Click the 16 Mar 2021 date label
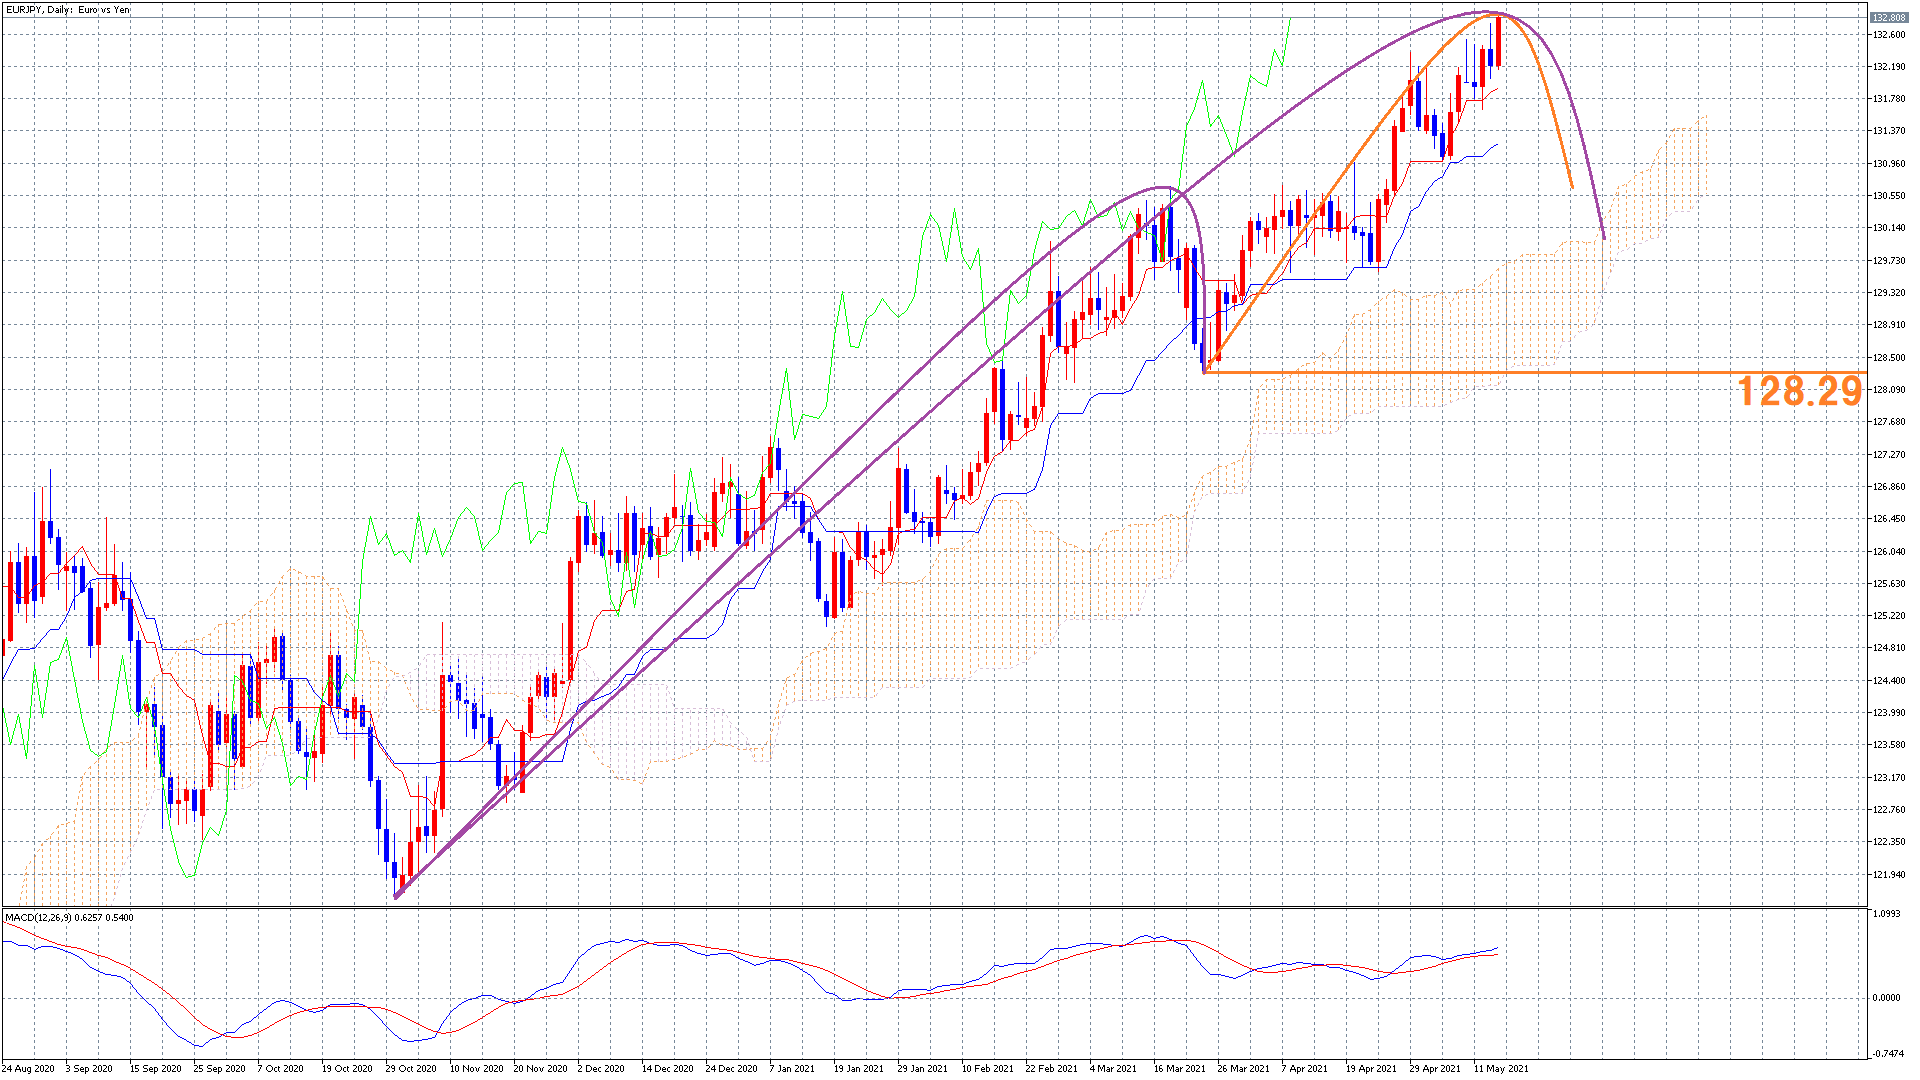Viewport: 1920px width, 1080px height. (1179, 1068)
